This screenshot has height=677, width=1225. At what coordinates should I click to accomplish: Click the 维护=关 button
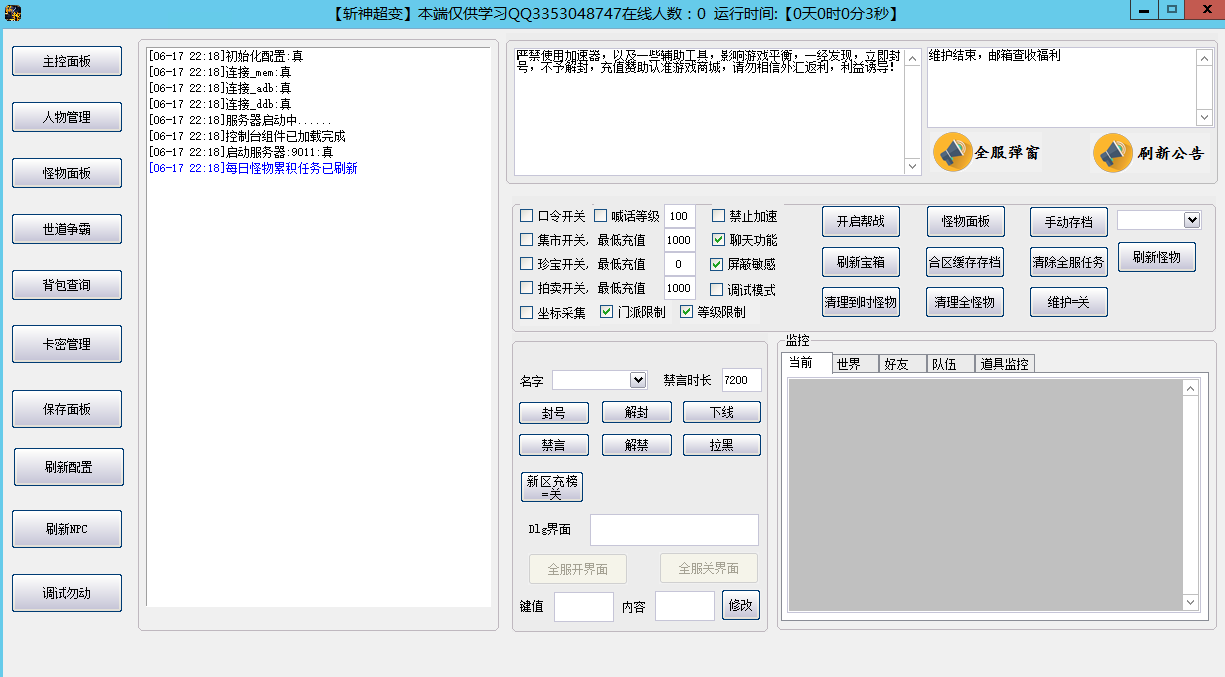pyautogui.click(x=1068, y=302)
